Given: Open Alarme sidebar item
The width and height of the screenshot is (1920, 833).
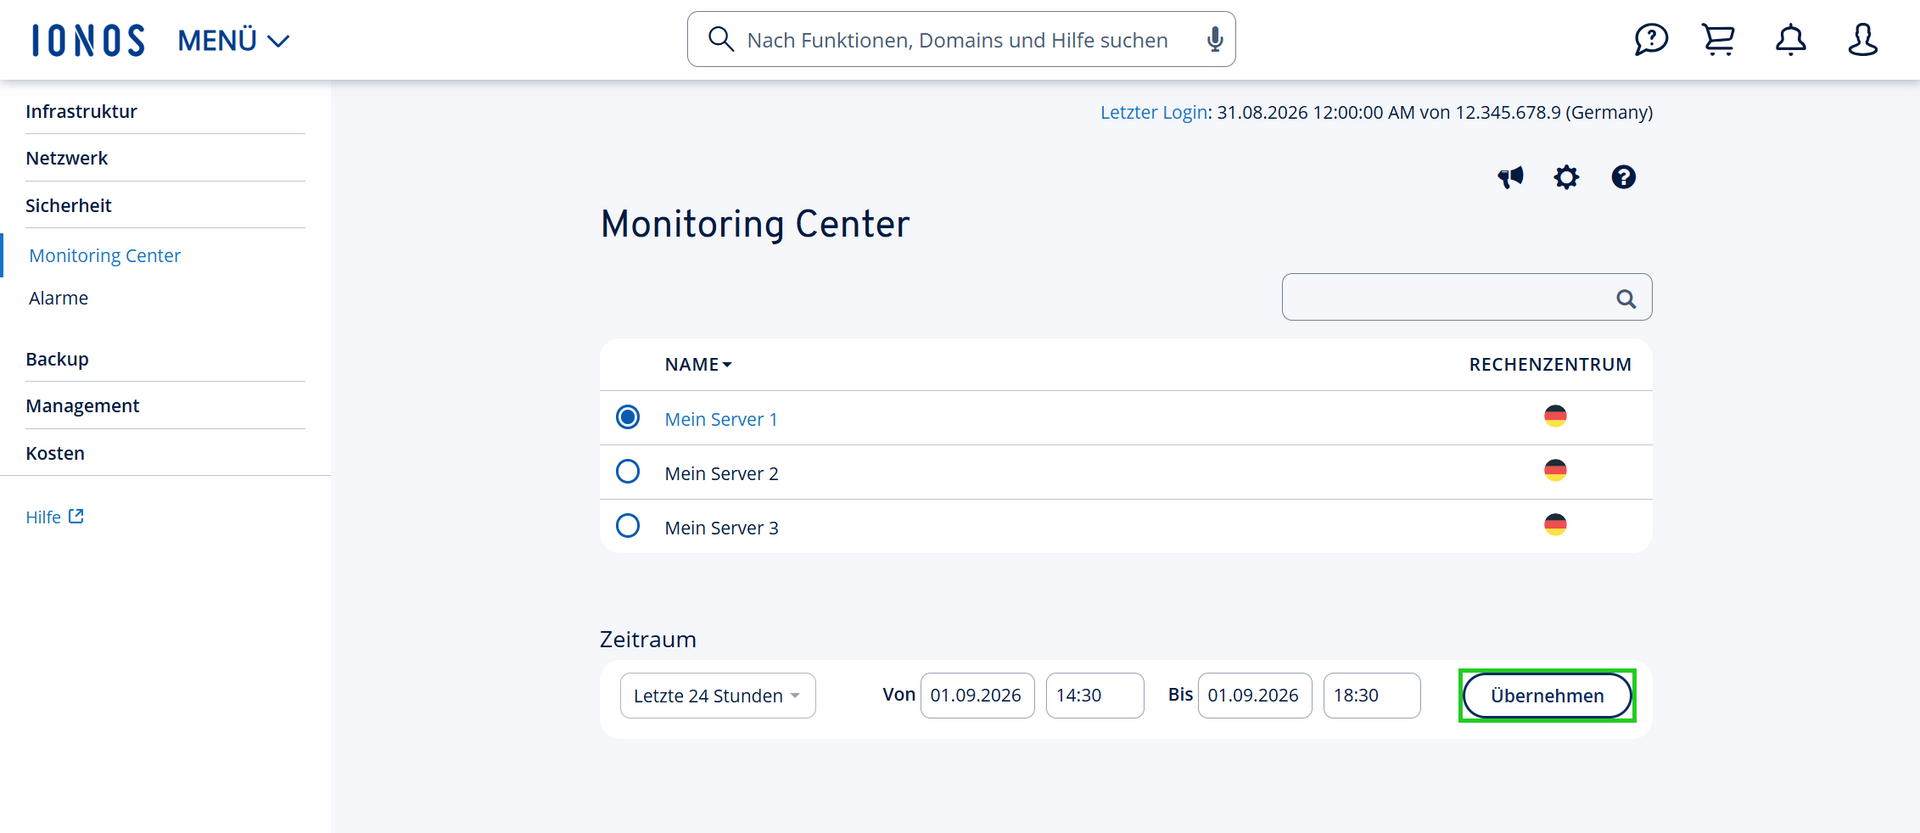Looking at the screenshot, I should point(58,298).
